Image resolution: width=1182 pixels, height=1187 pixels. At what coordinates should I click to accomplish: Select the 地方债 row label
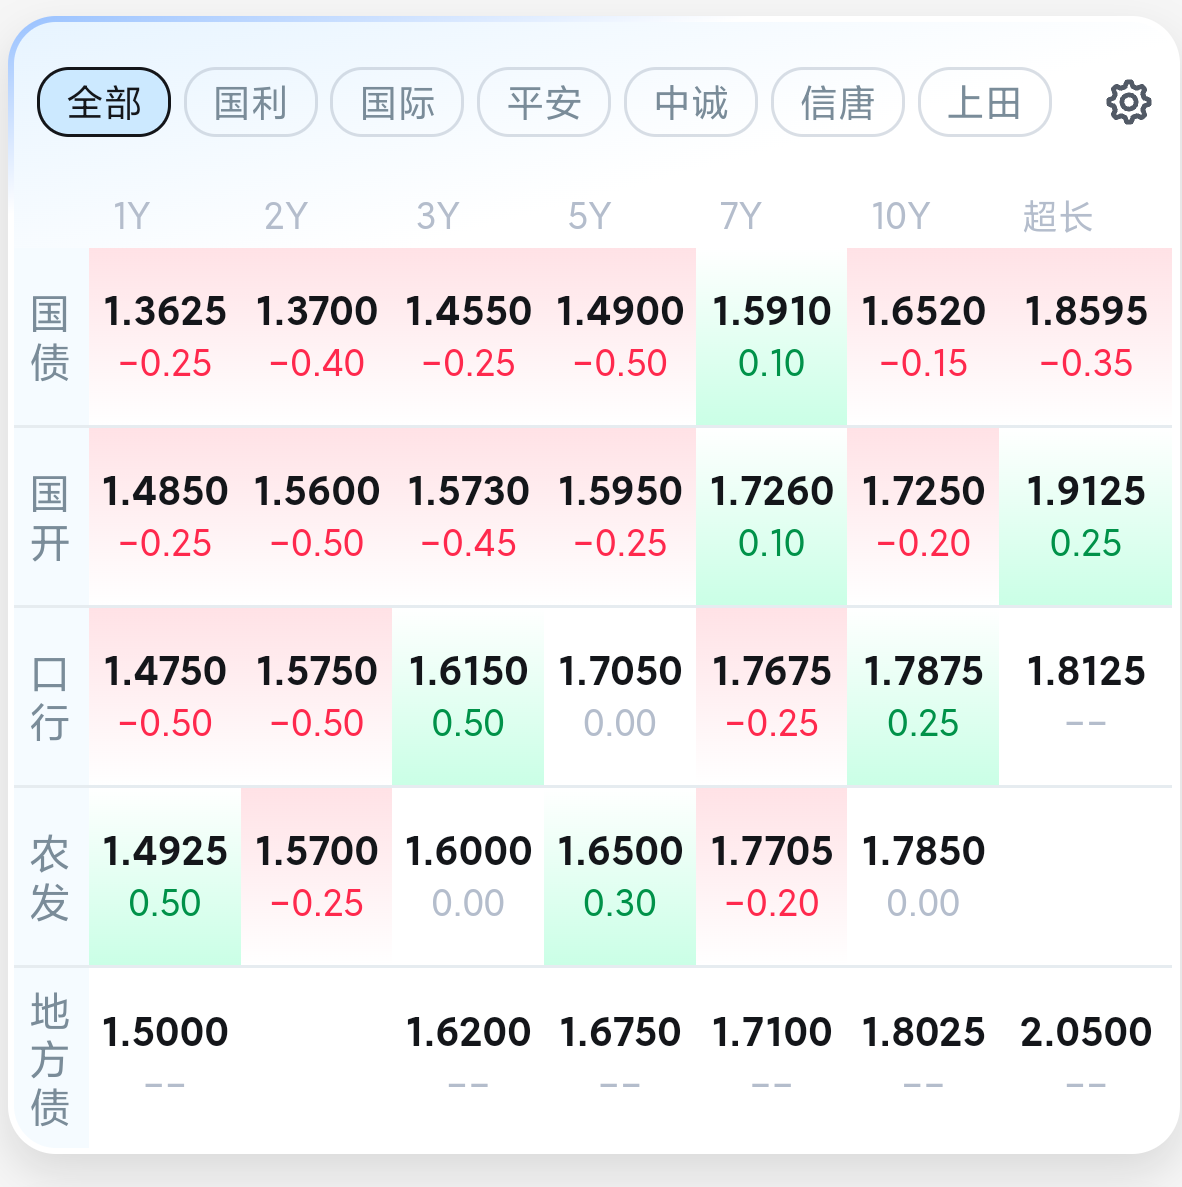coord(50,1058)
